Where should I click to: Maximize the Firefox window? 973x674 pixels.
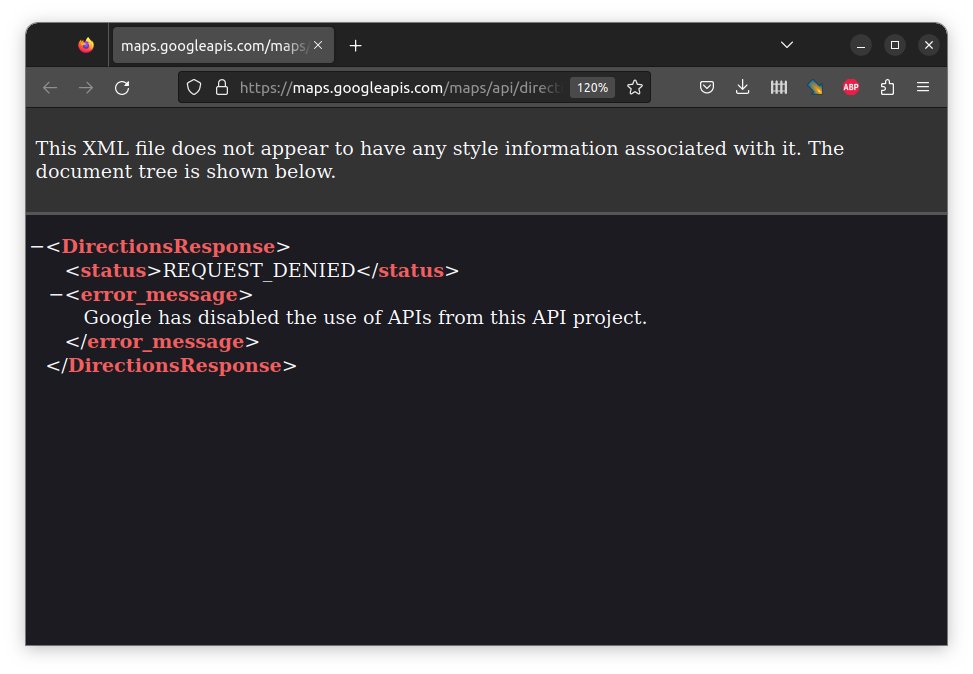(x=895, y=45)
